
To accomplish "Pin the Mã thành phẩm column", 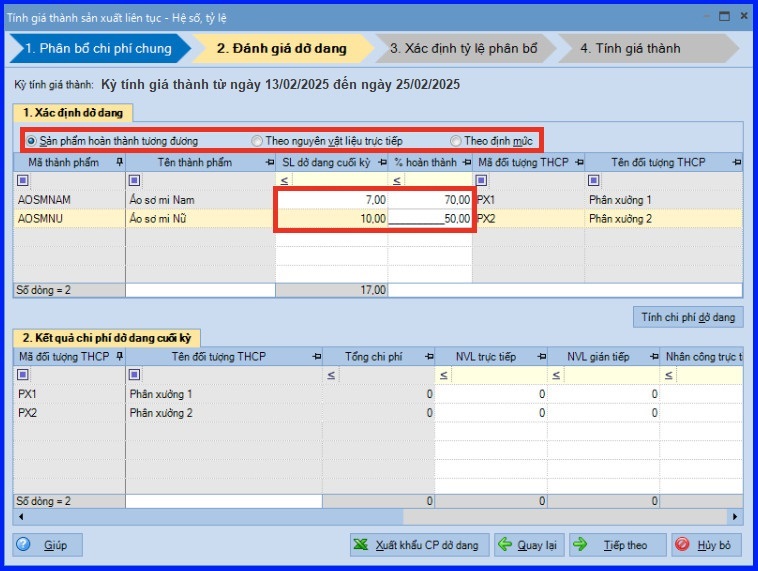I will (x=119, y=162).
